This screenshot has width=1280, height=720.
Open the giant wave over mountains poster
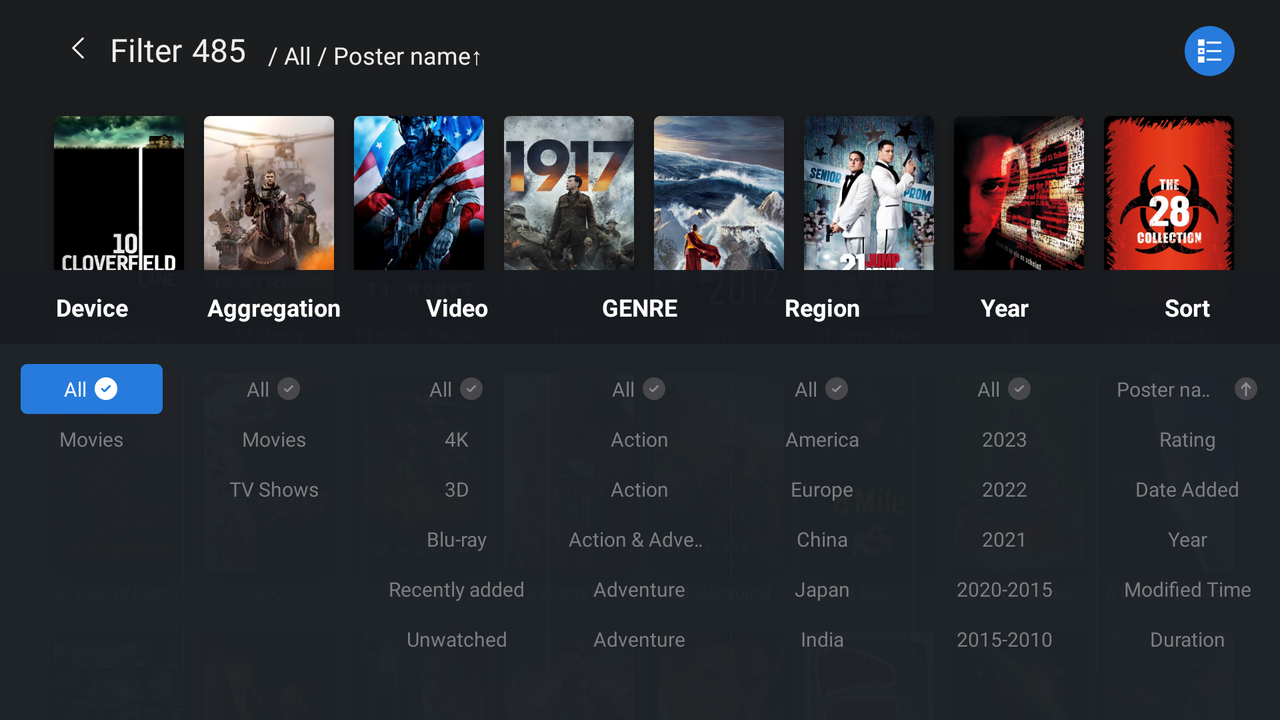point(719,193)
